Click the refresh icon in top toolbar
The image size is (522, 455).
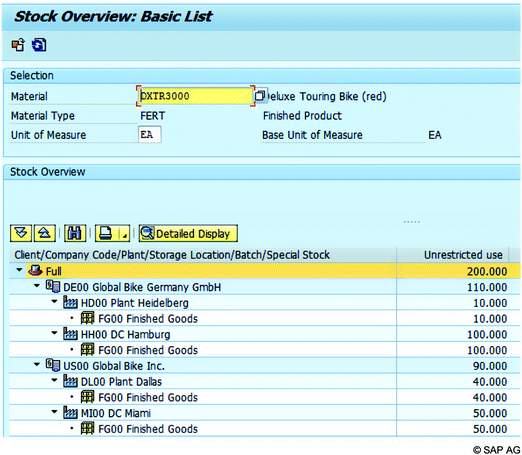click(x=39, y=45)
